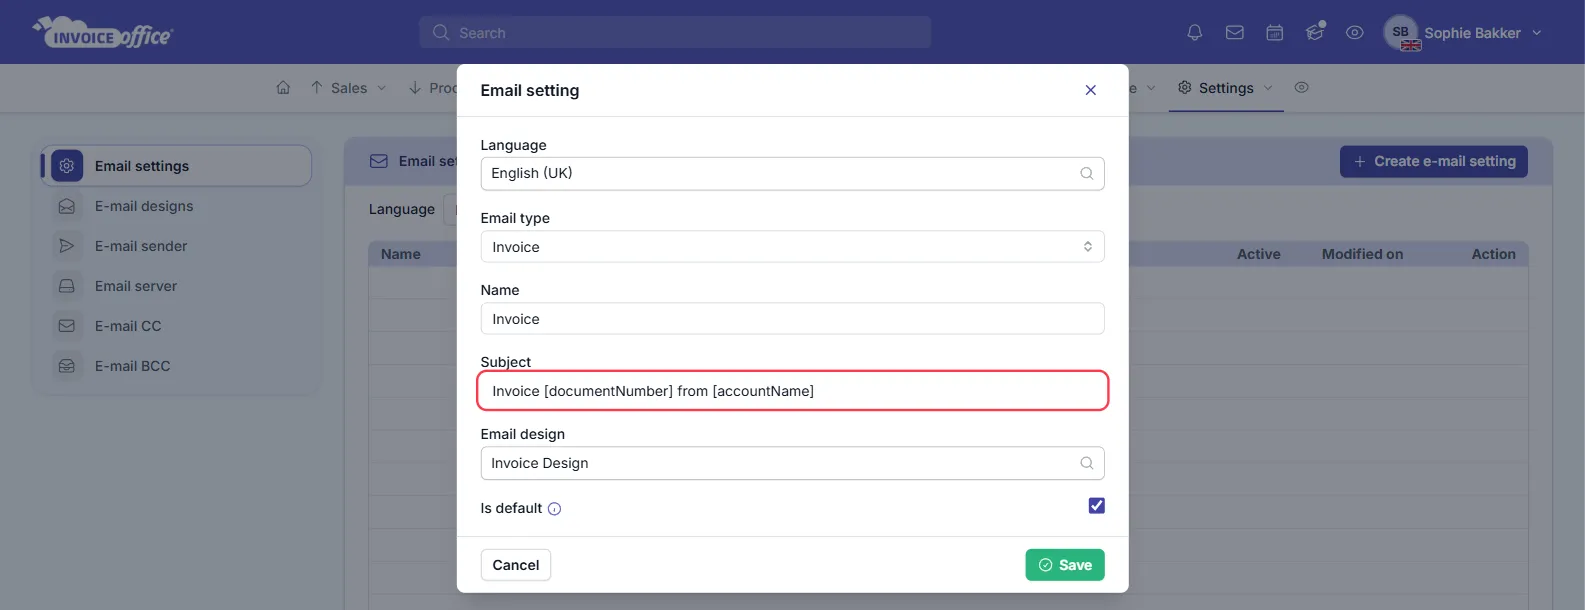Click the Cancel button
1585x610 pixels.
(x=516, y=565)
